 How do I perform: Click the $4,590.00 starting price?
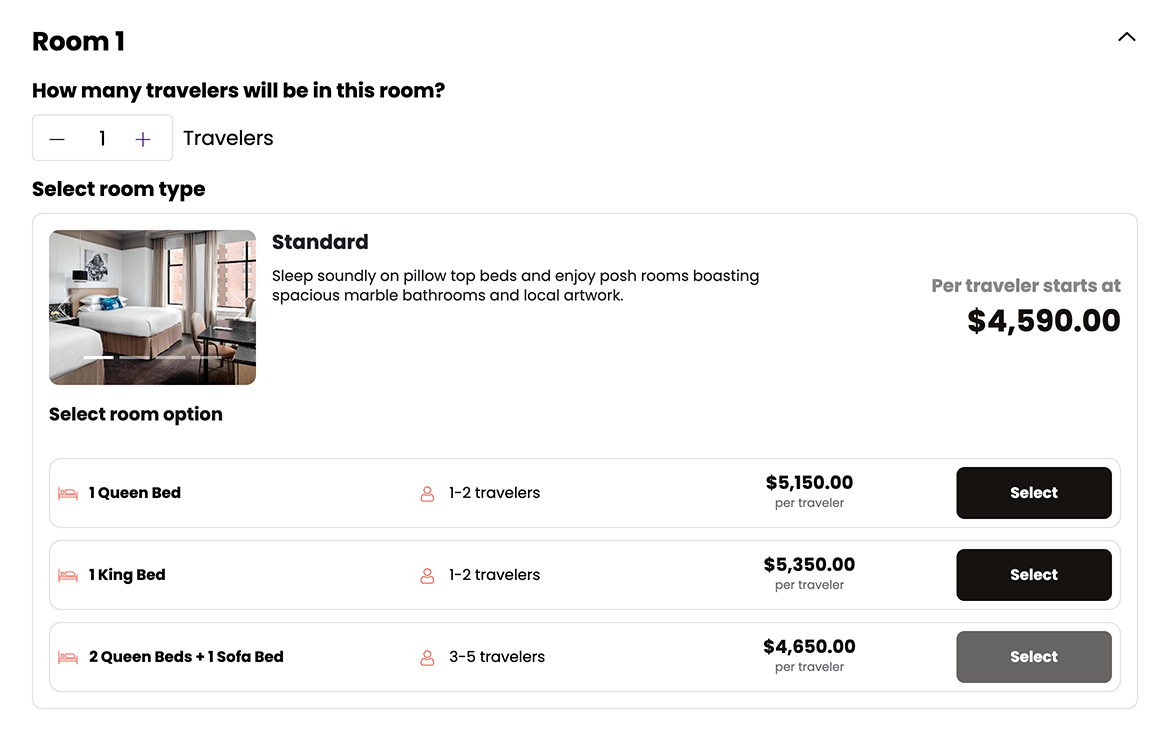pos(1043,320)
